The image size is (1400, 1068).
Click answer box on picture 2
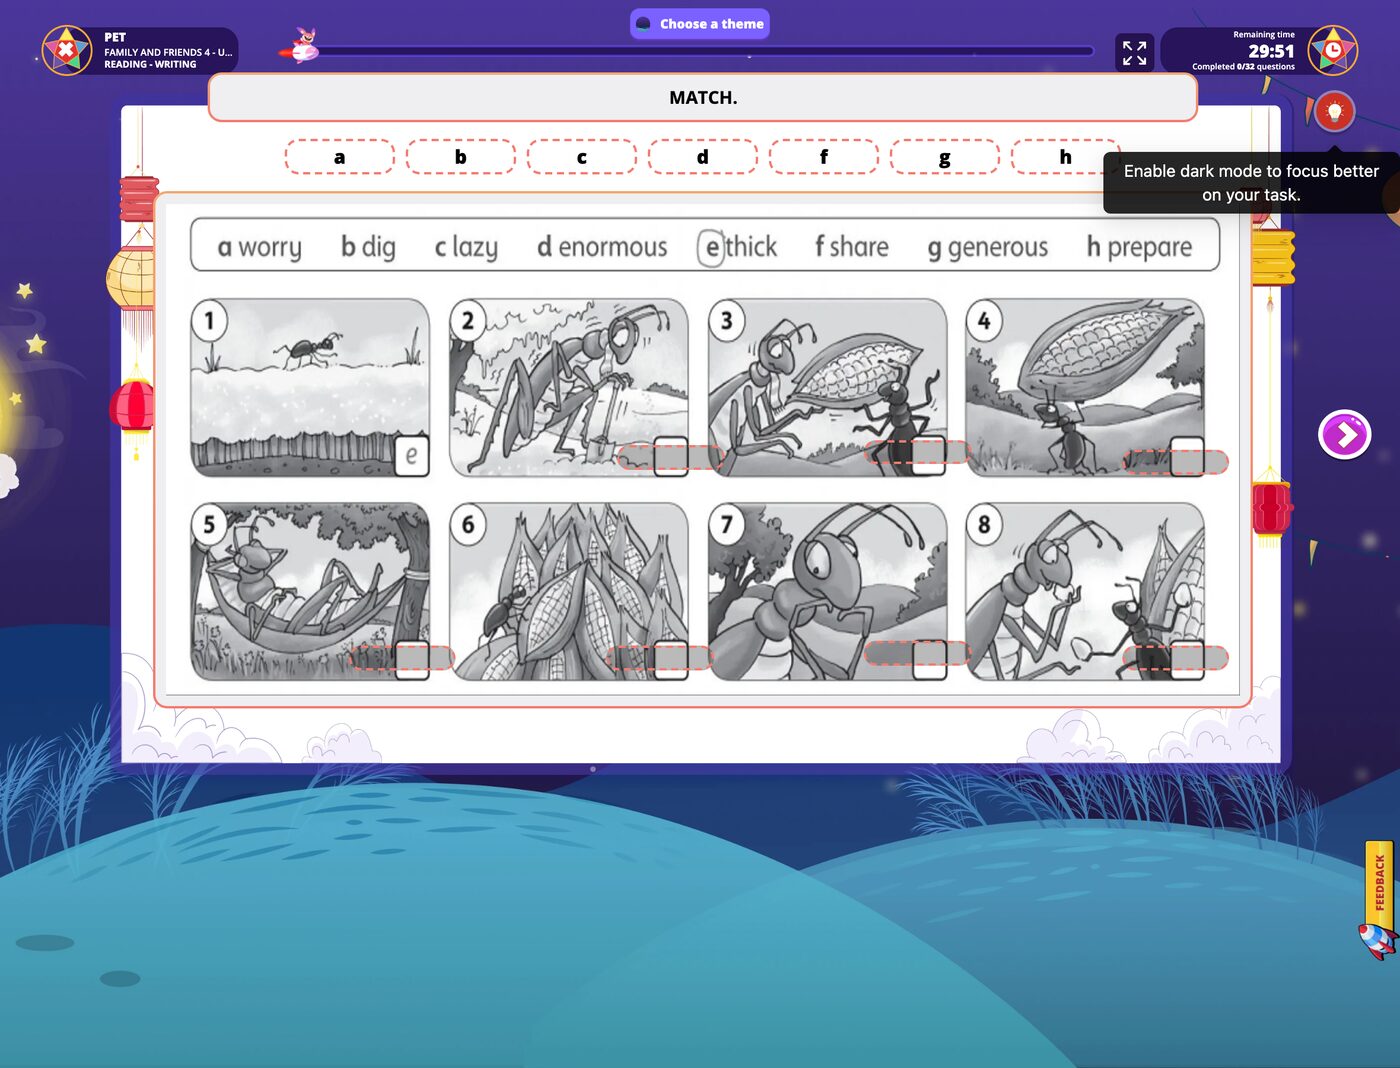[x=671, y=457]
